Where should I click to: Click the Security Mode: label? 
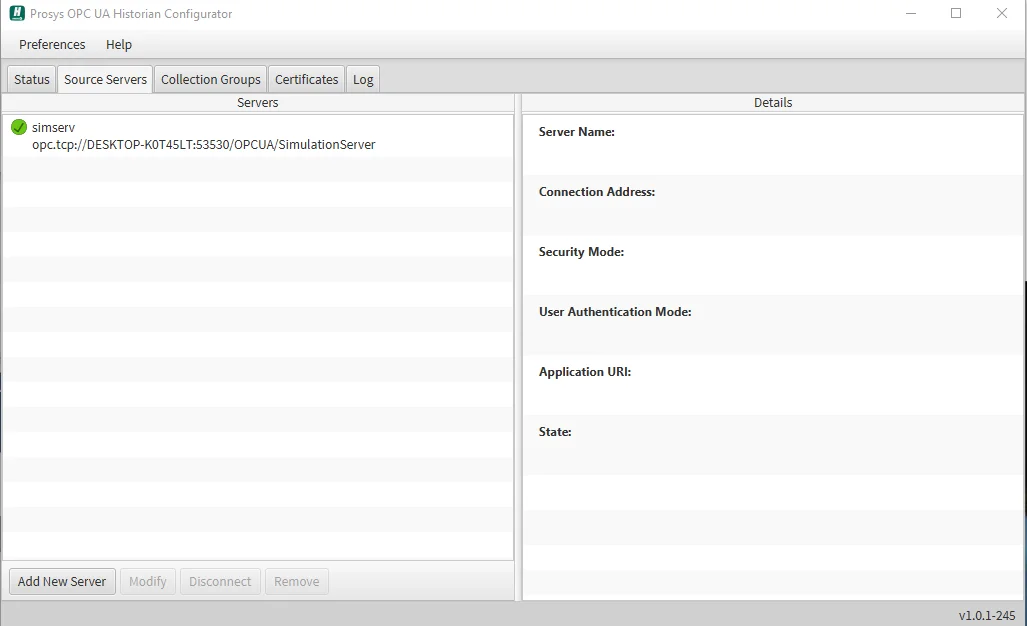581,252
